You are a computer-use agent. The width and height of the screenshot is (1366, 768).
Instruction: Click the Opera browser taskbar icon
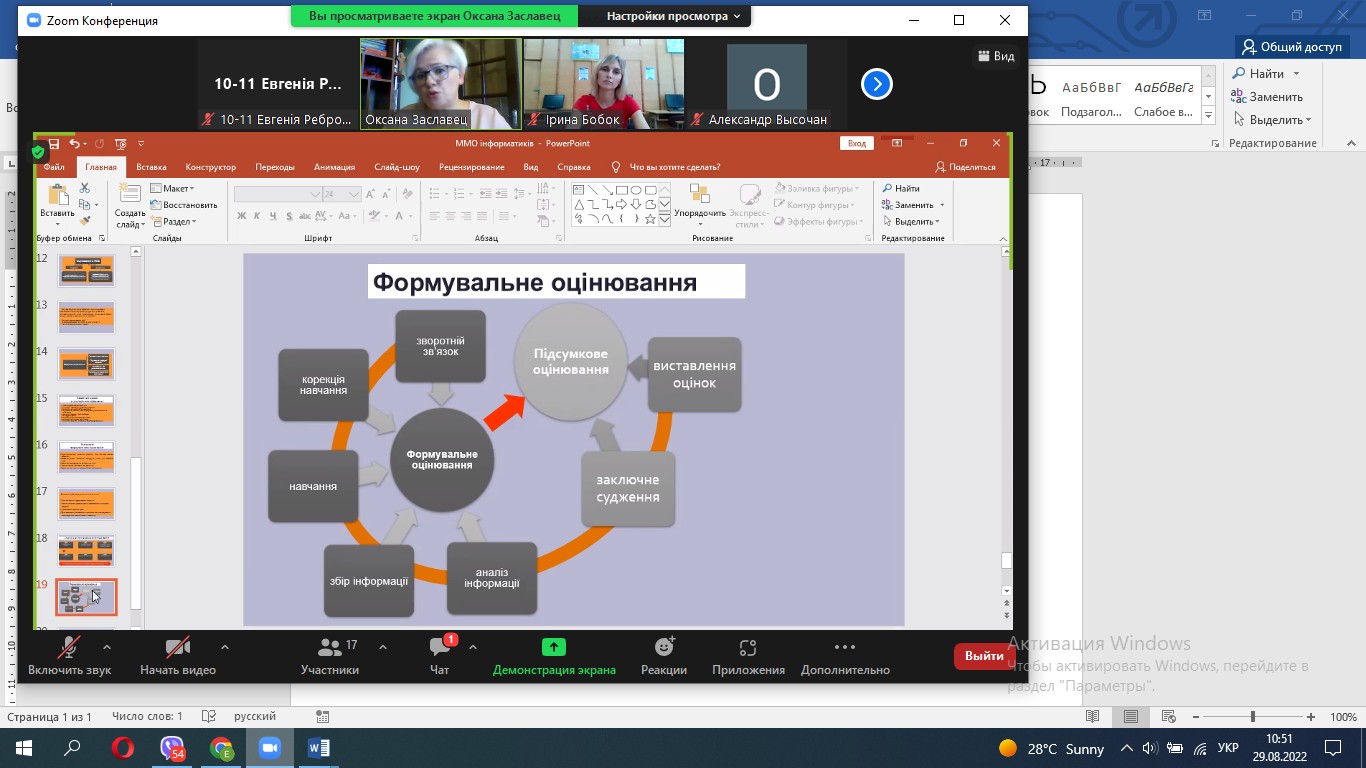click(122, 748)
